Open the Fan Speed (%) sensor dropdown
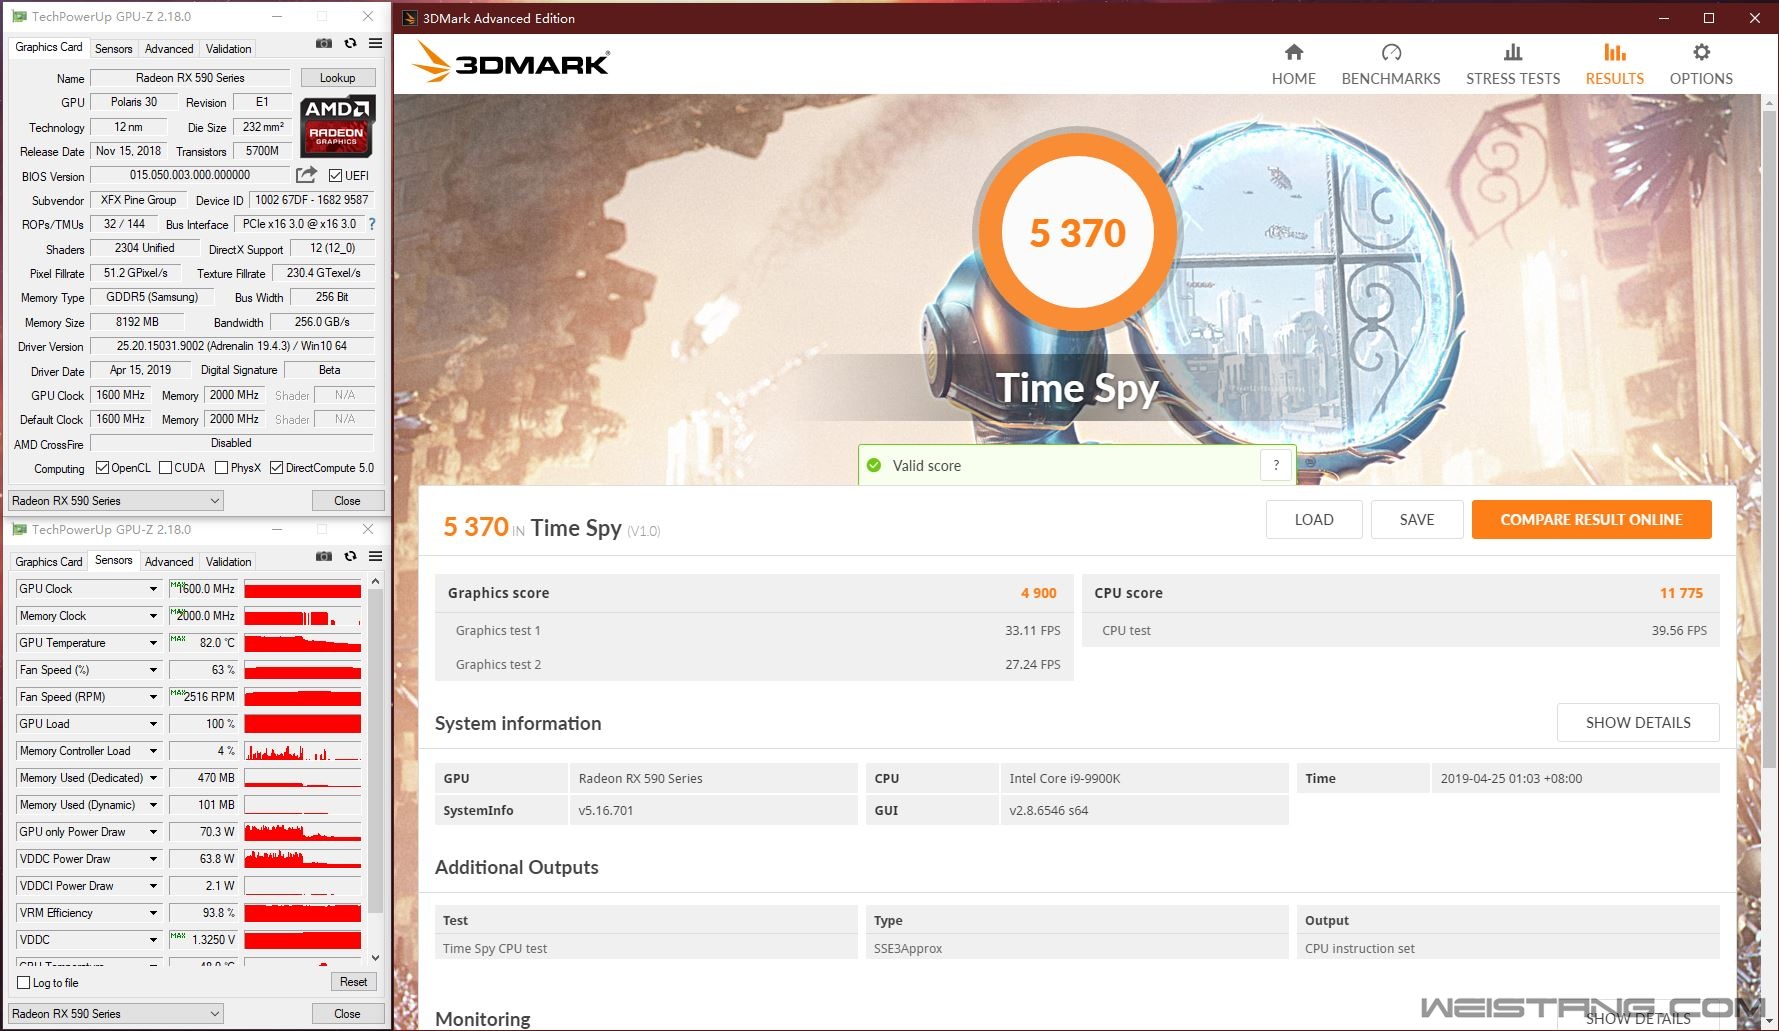This screenshot has width=1779, height=1031. coord(153,670)
